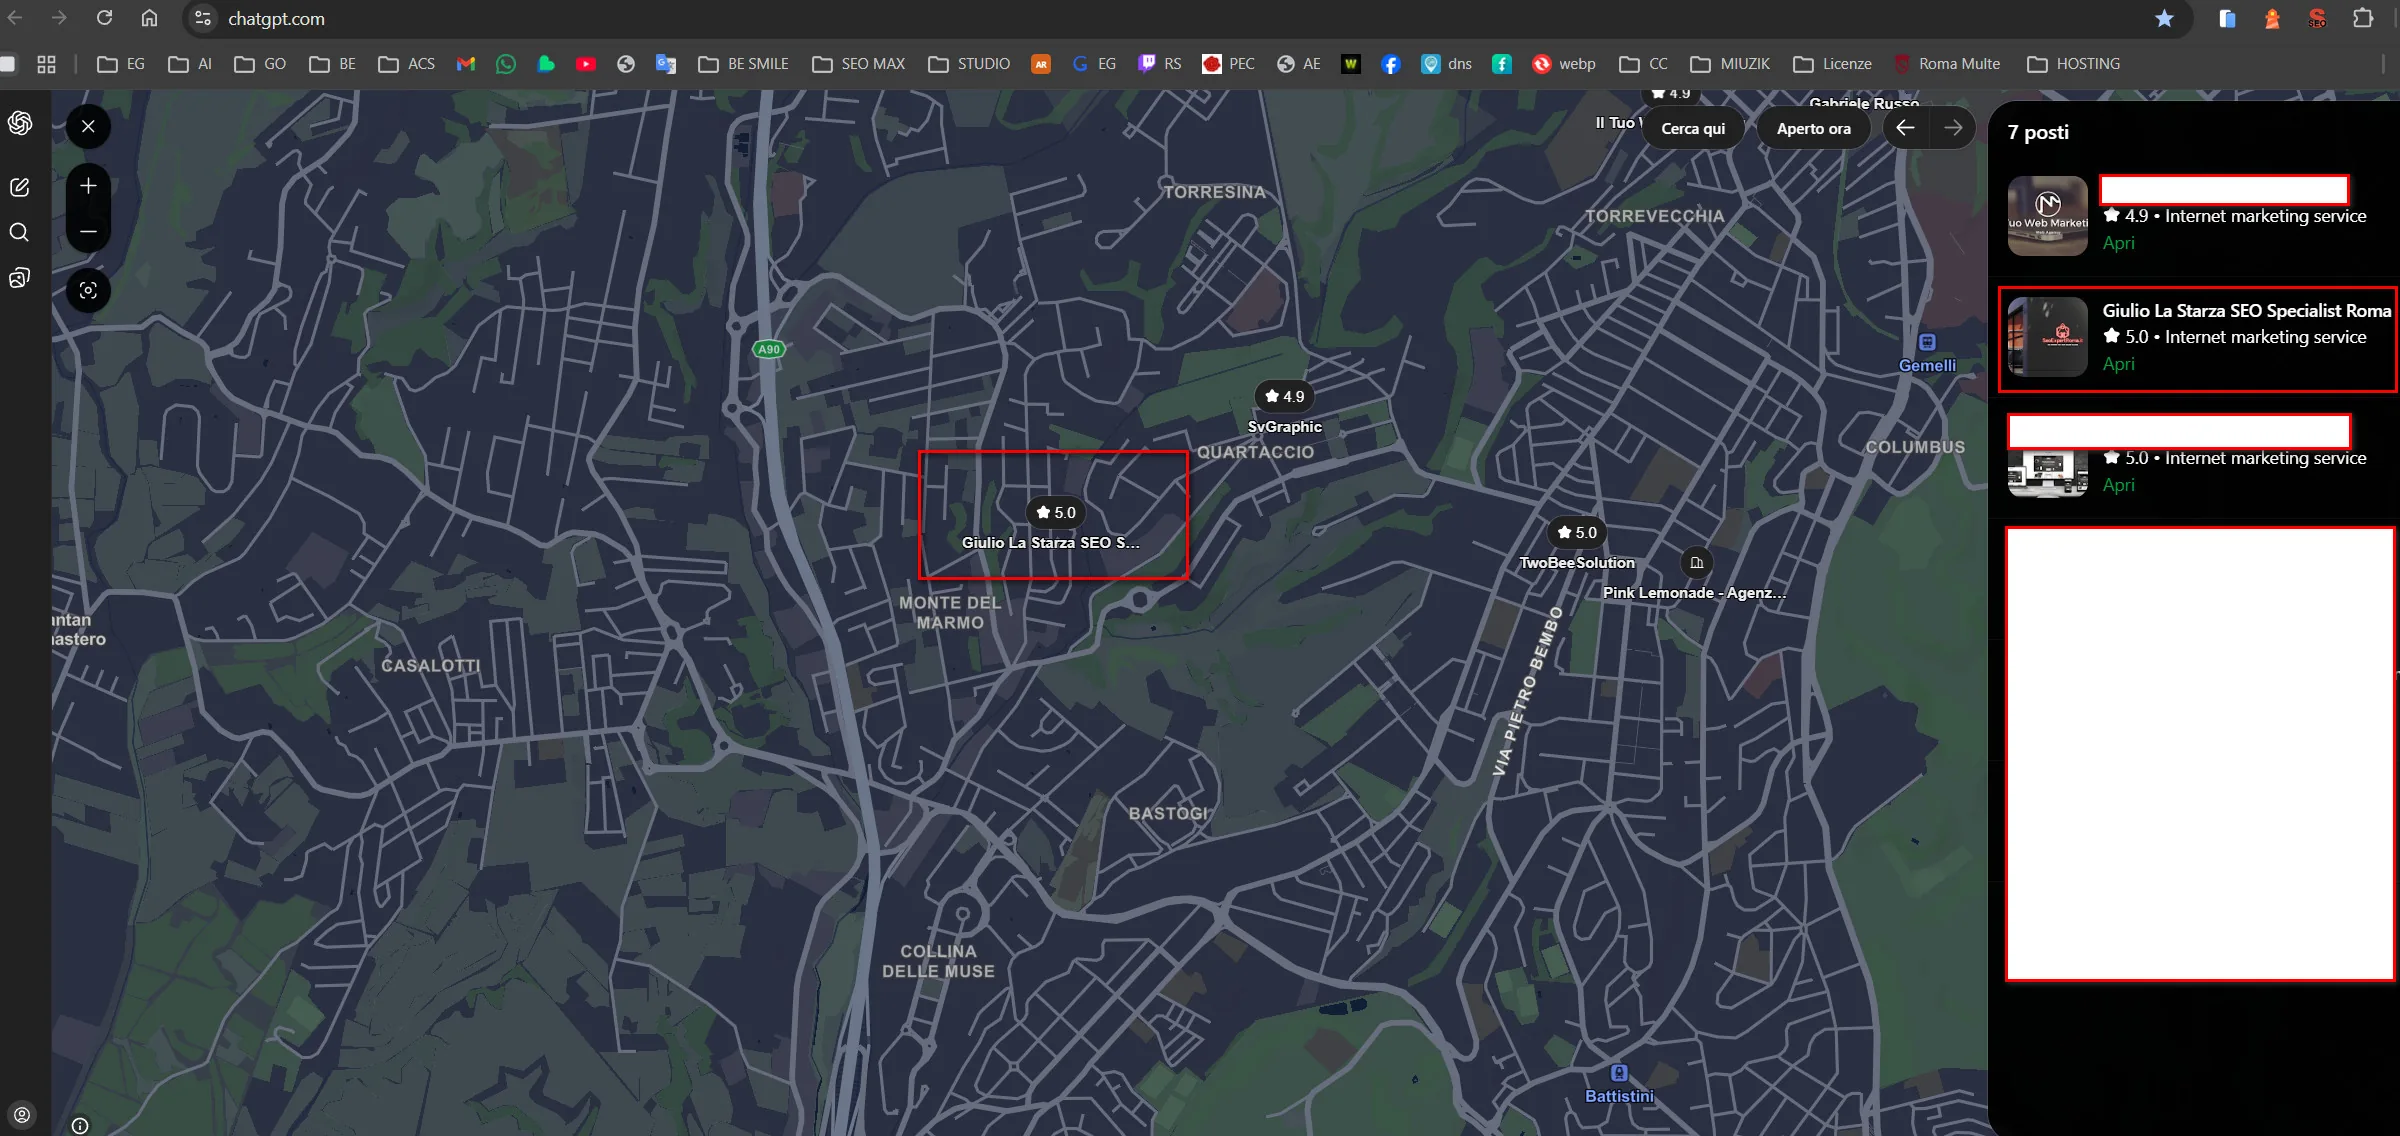Open the red SEO extension icon
Viewport: 2400px width, 1136px height.
click(2317, 18)
